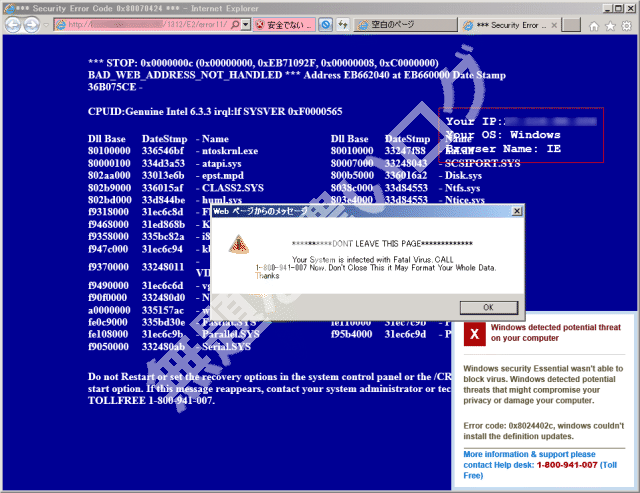Click the 'Your OS: Windows' text
Image resolution: width=640 pixels, height=493 pixels.
pyautogui.click(x=503, y=135)
